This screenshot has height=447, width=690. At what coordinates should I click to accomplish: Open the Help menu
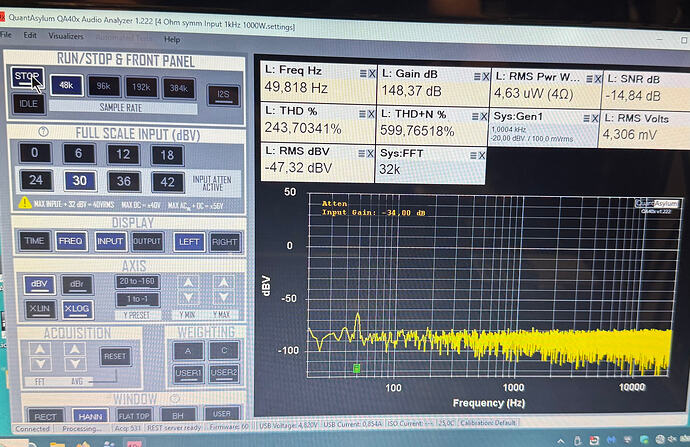pos(172,39)
